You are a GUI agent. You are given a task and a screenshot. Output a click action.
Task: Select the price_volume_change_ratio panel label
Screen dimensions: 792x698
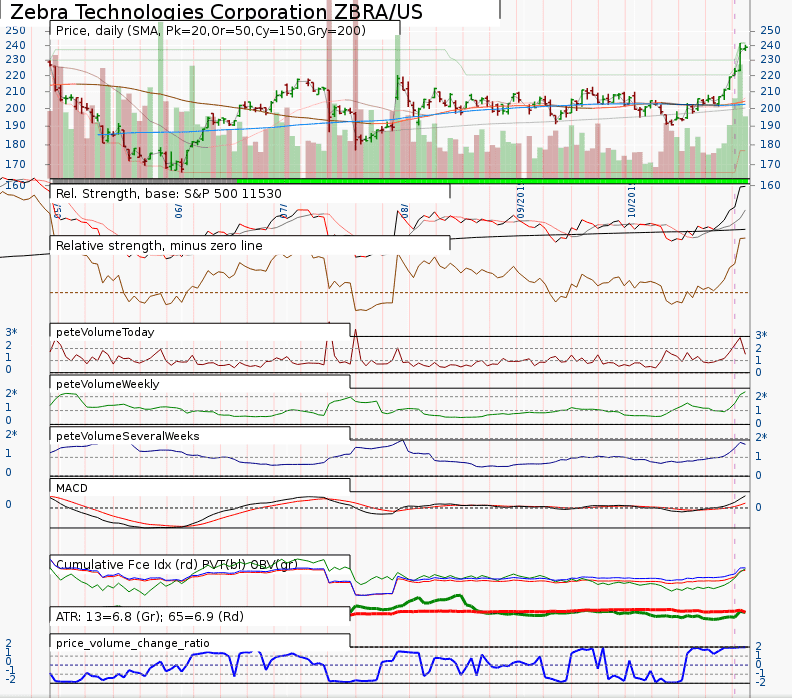(x=132, y=643)
